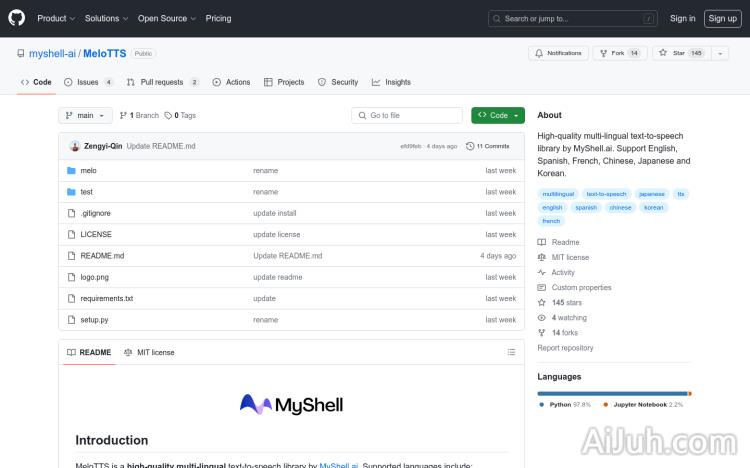Screen dimensions: 750x468
Task: Click the Sign up button
Action: pyautogui.click(x=721, y=18)
